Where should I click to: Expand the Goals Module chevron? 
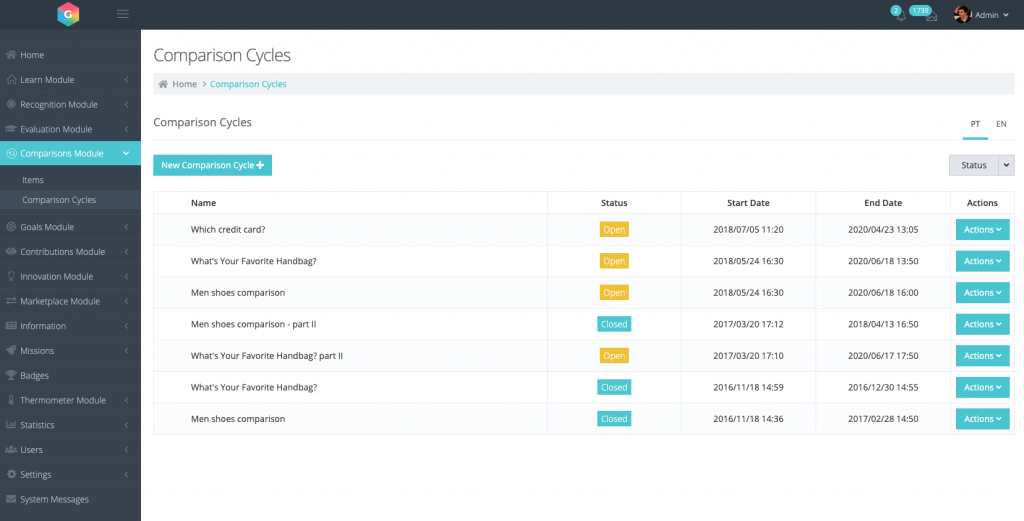pyautogui.click(x=126, y=227)
